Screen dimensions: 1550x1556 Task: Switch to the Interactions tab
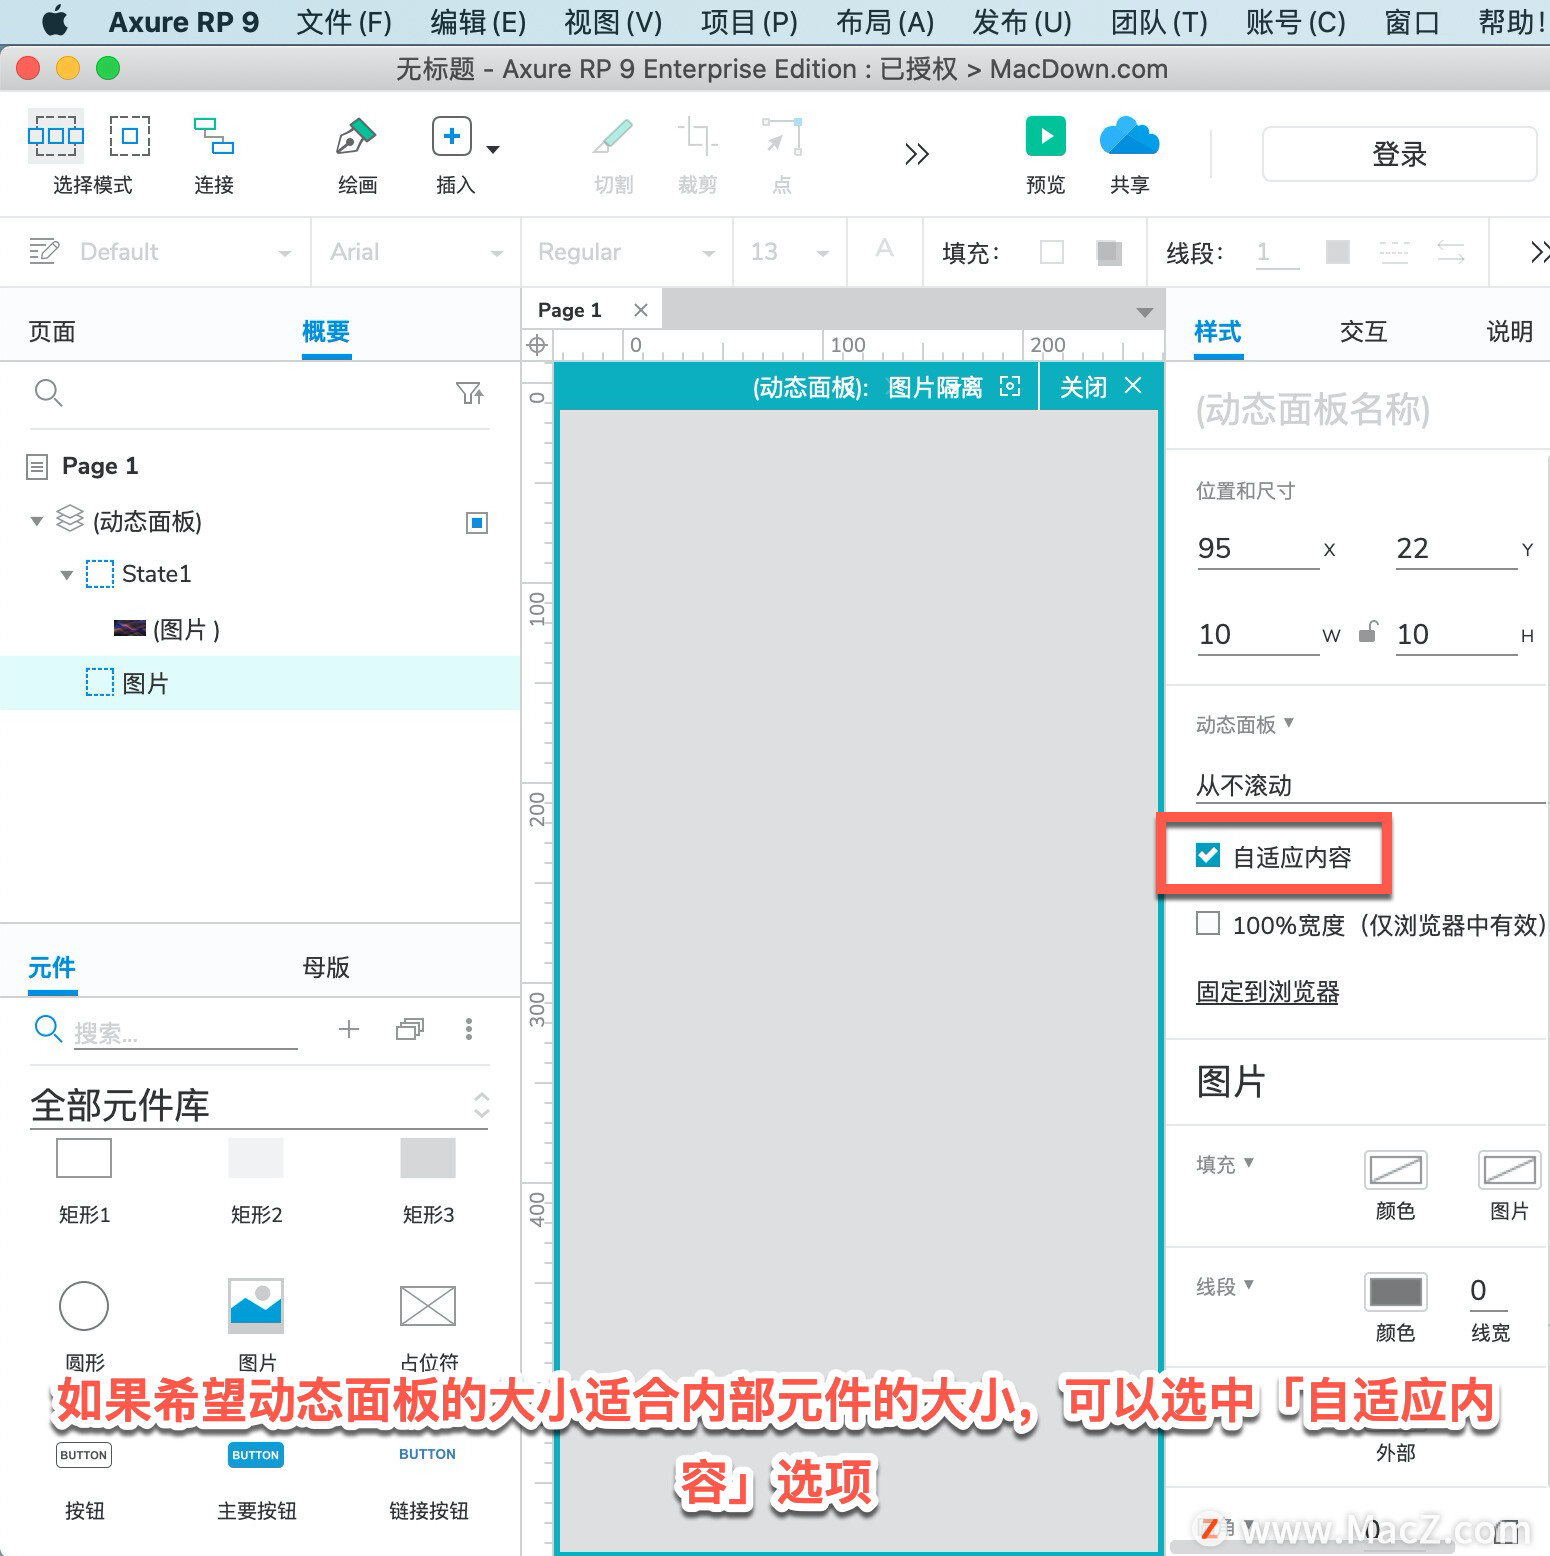[x=1364, y=332]
